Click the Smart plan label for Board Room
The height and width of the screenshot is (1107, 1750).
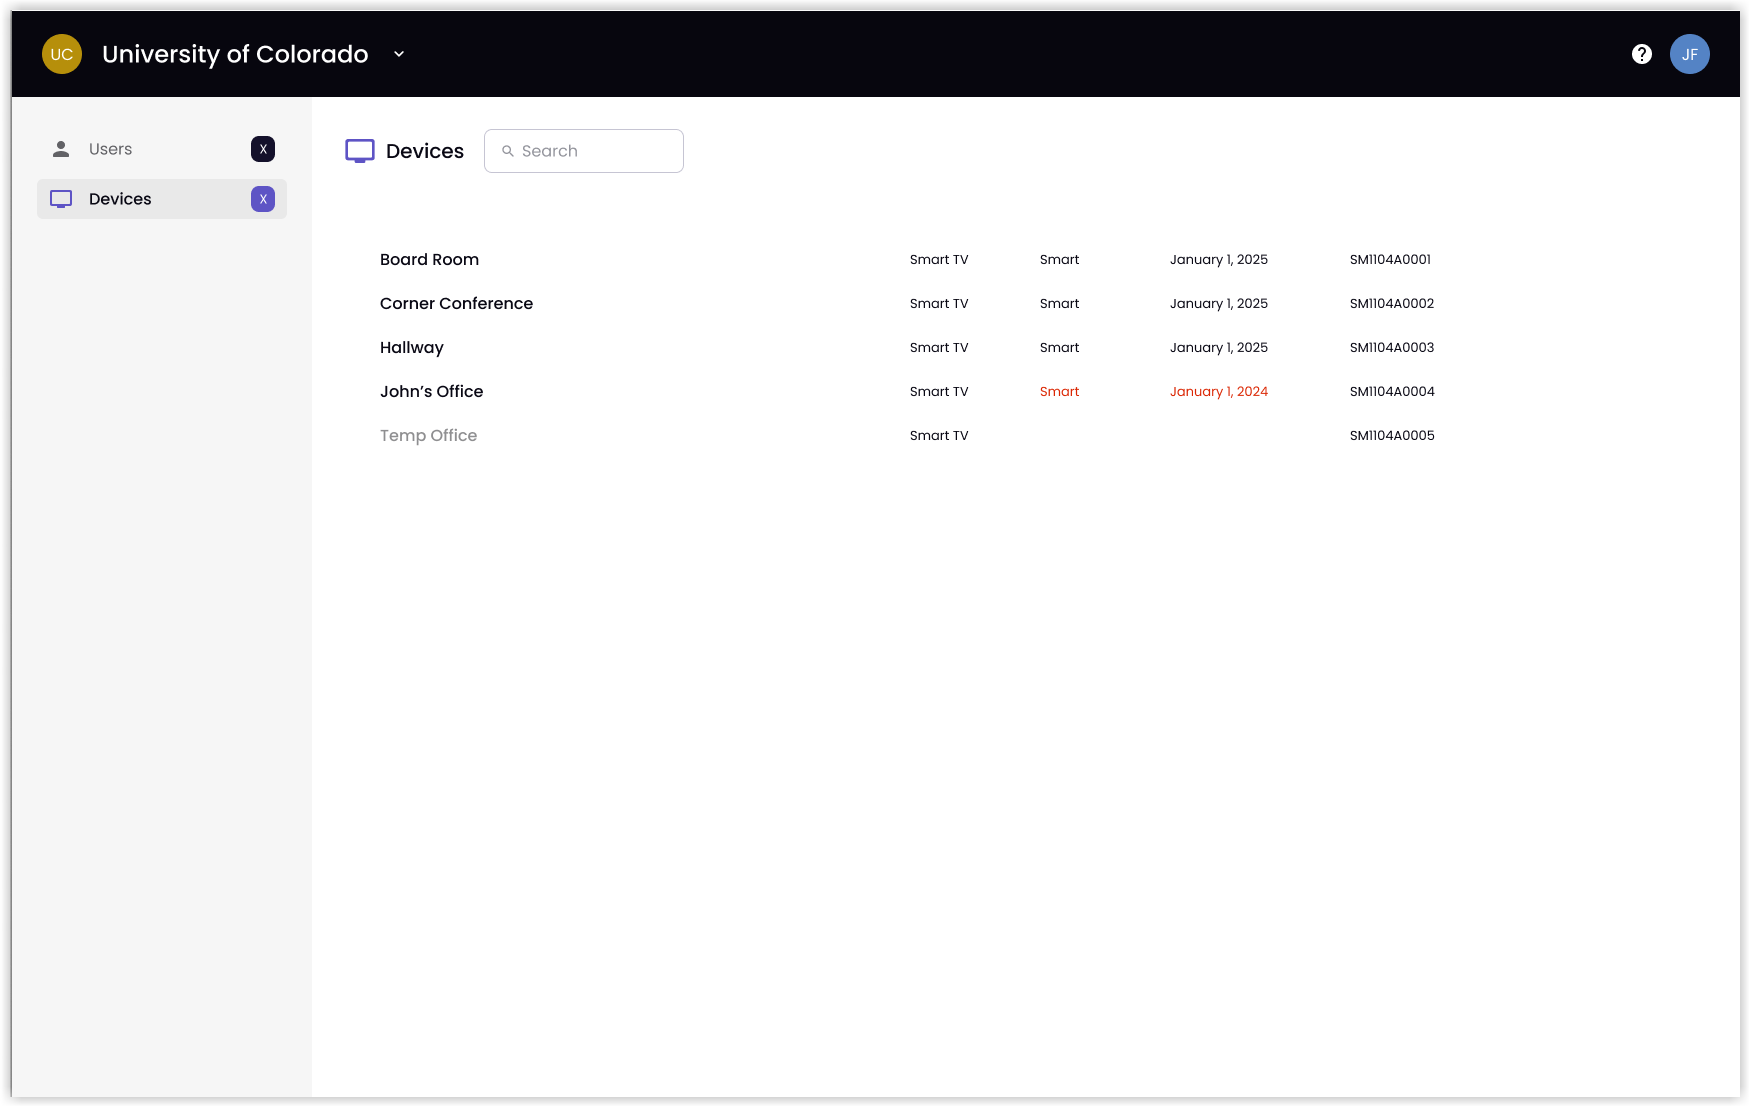[x=1059, y=259]
